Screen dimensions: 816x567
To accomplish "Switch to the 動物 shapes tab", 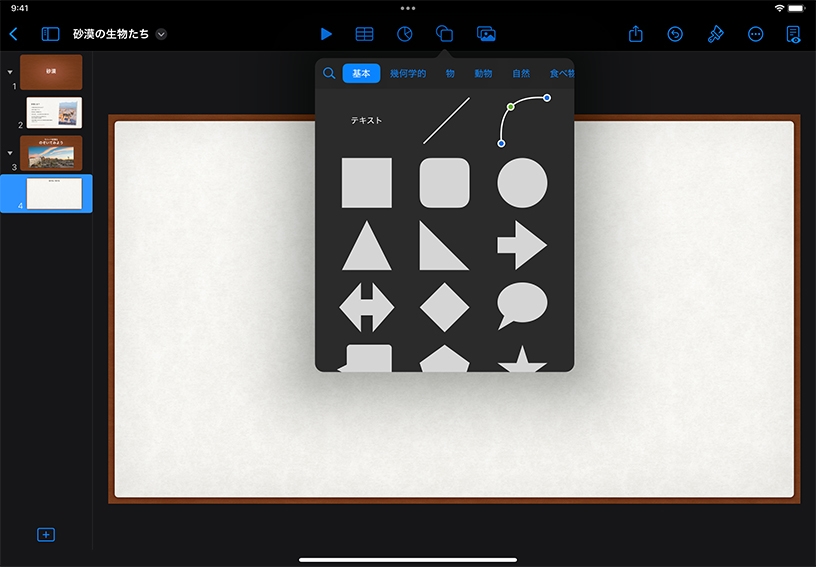I will coord(483,73).
